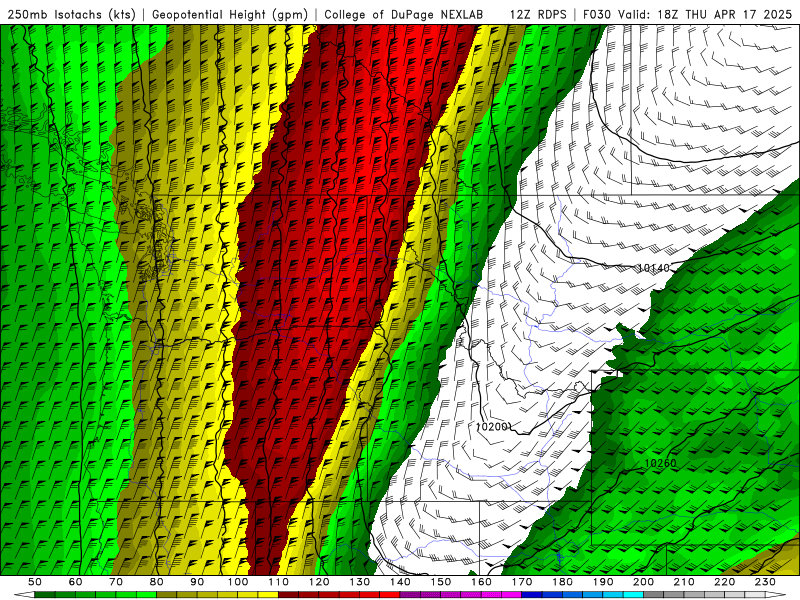This screenshot has width=800, height=600.
Task: Click the 80 value on the color scale
Action: coord(157,582)
